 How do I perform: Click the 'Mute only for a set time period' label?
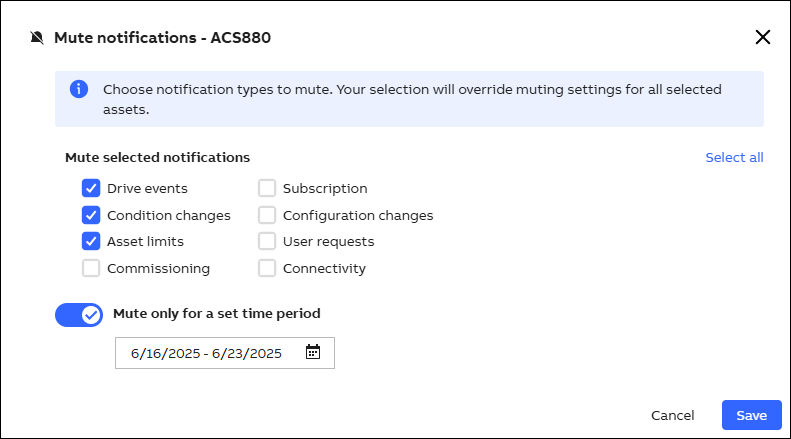[217, 314]
